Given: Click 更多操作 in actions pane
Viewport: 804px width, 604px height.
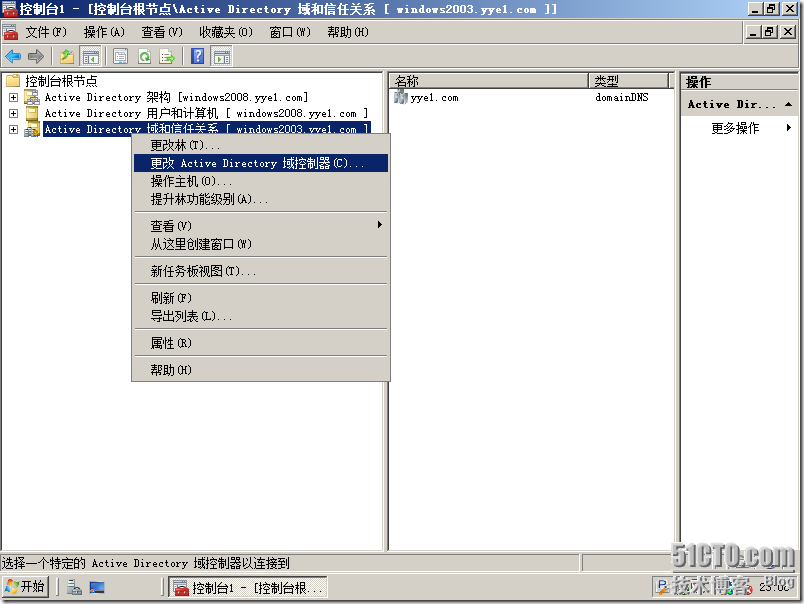Looking at the screenshot, I should coord(735,128).
